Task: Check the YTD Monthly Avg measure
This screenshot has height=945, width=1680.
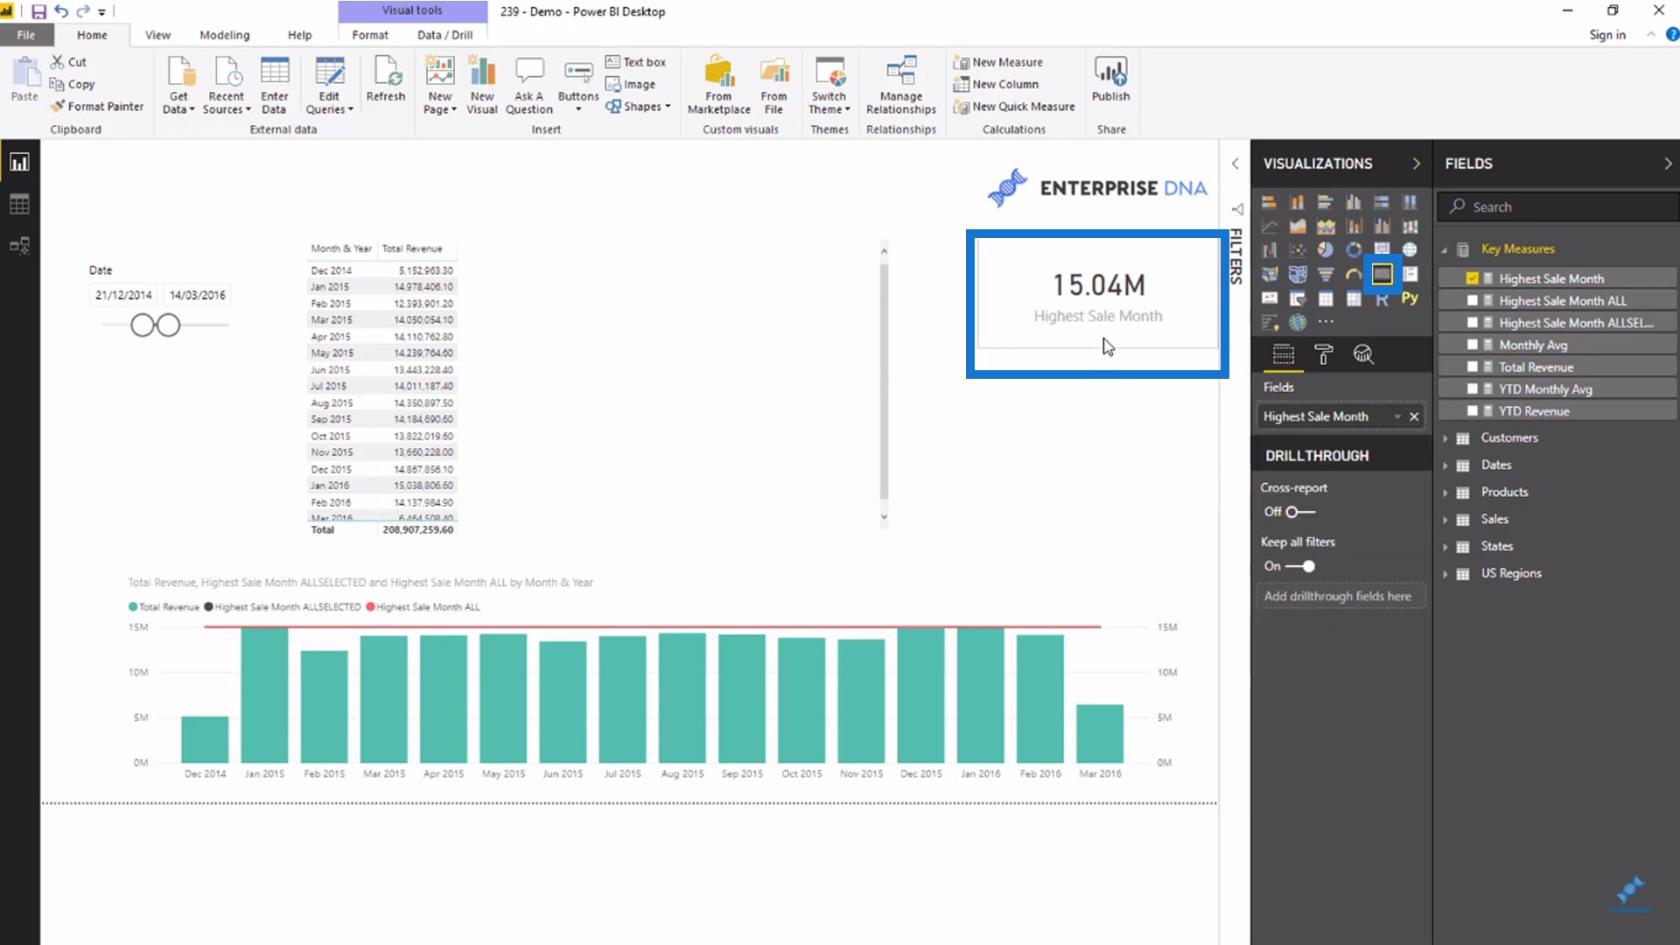Action: (1472, 389)
